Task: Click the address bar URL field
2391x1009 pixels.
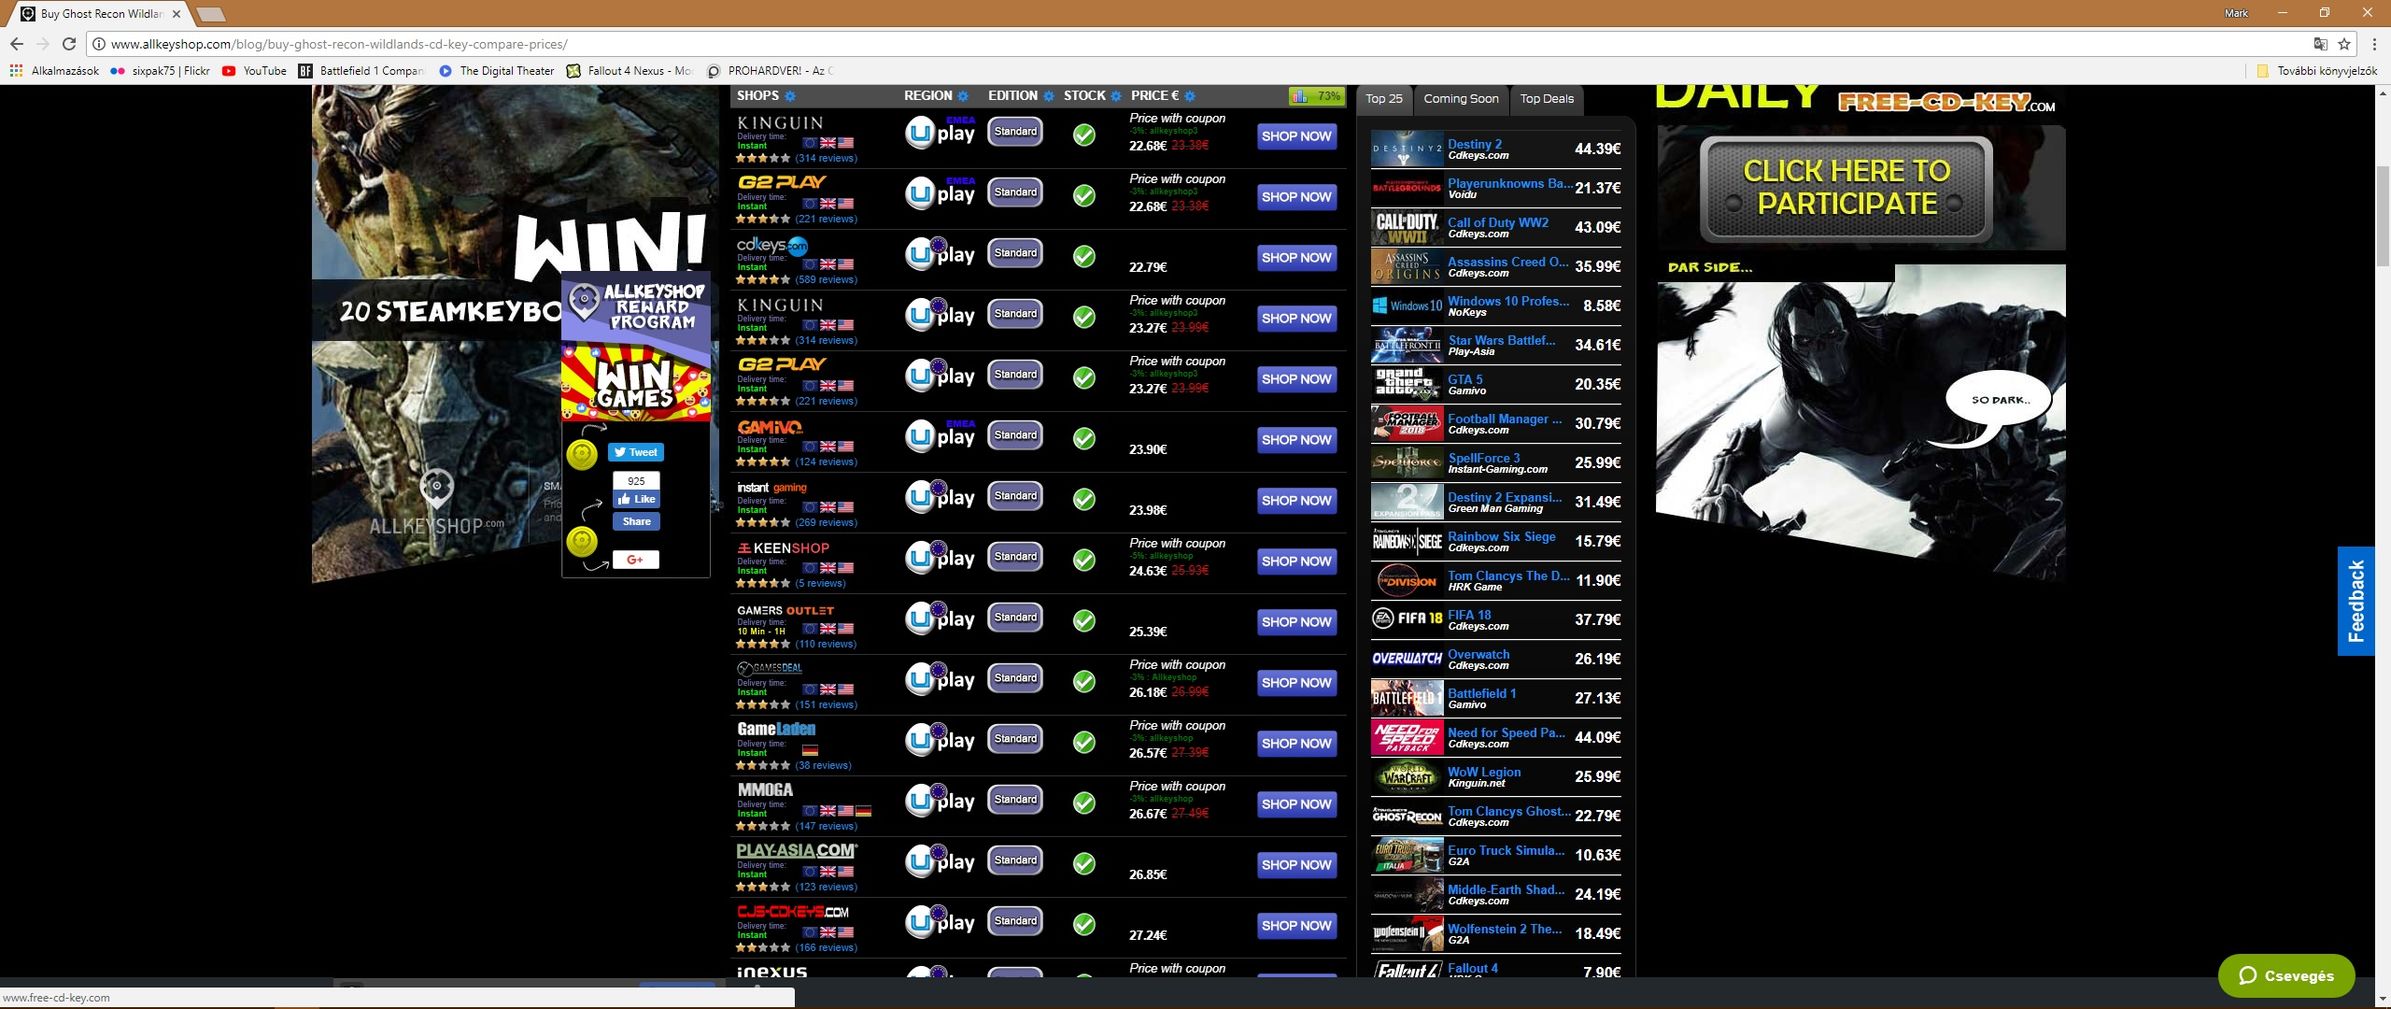Action: click(1200, 44)
